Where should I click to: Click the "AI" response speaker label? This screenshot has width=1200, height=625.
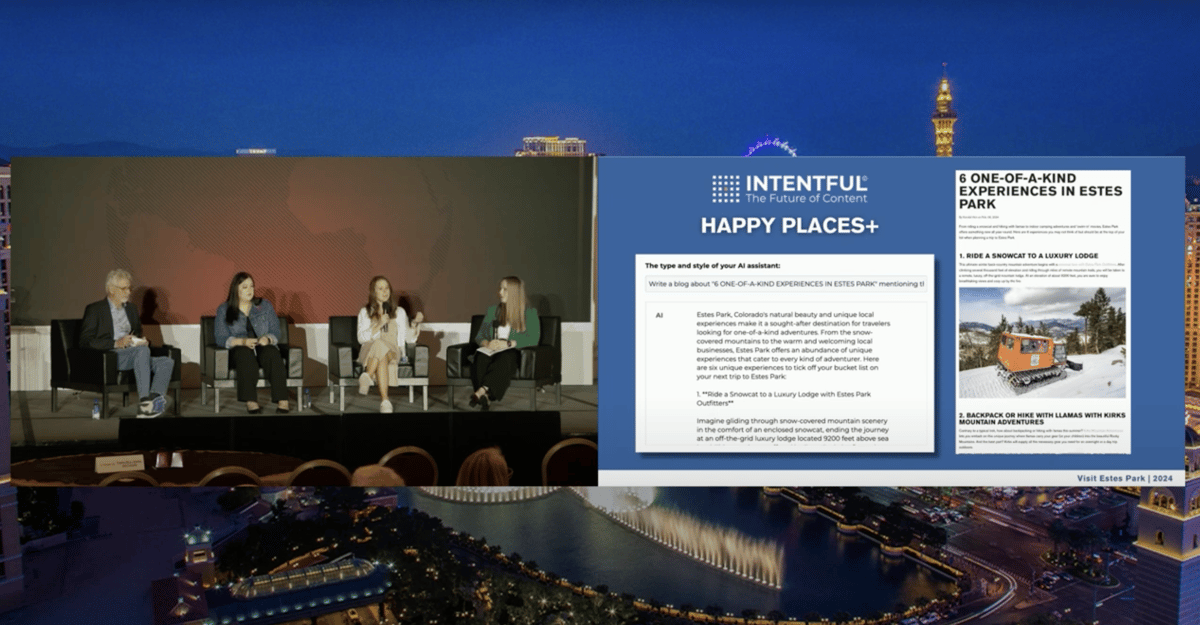659,315
